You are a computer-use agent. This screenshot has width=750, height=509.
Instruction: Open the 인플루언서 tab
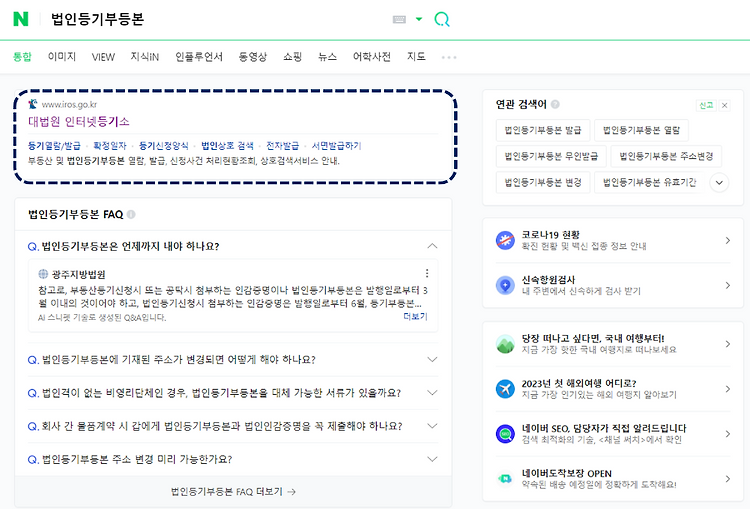click(199, 57)
